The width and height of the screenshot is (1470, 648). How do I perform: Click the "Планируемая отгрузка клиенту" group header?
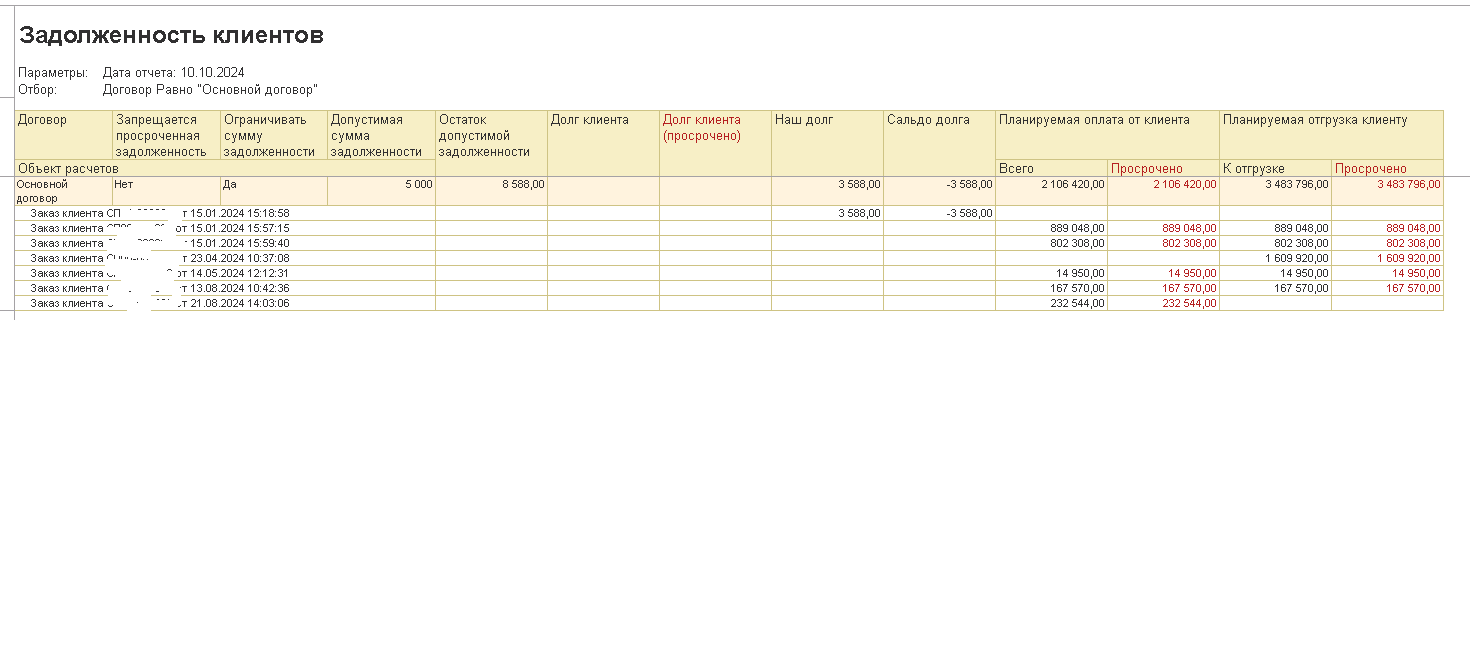click(x=1314, y=120)
